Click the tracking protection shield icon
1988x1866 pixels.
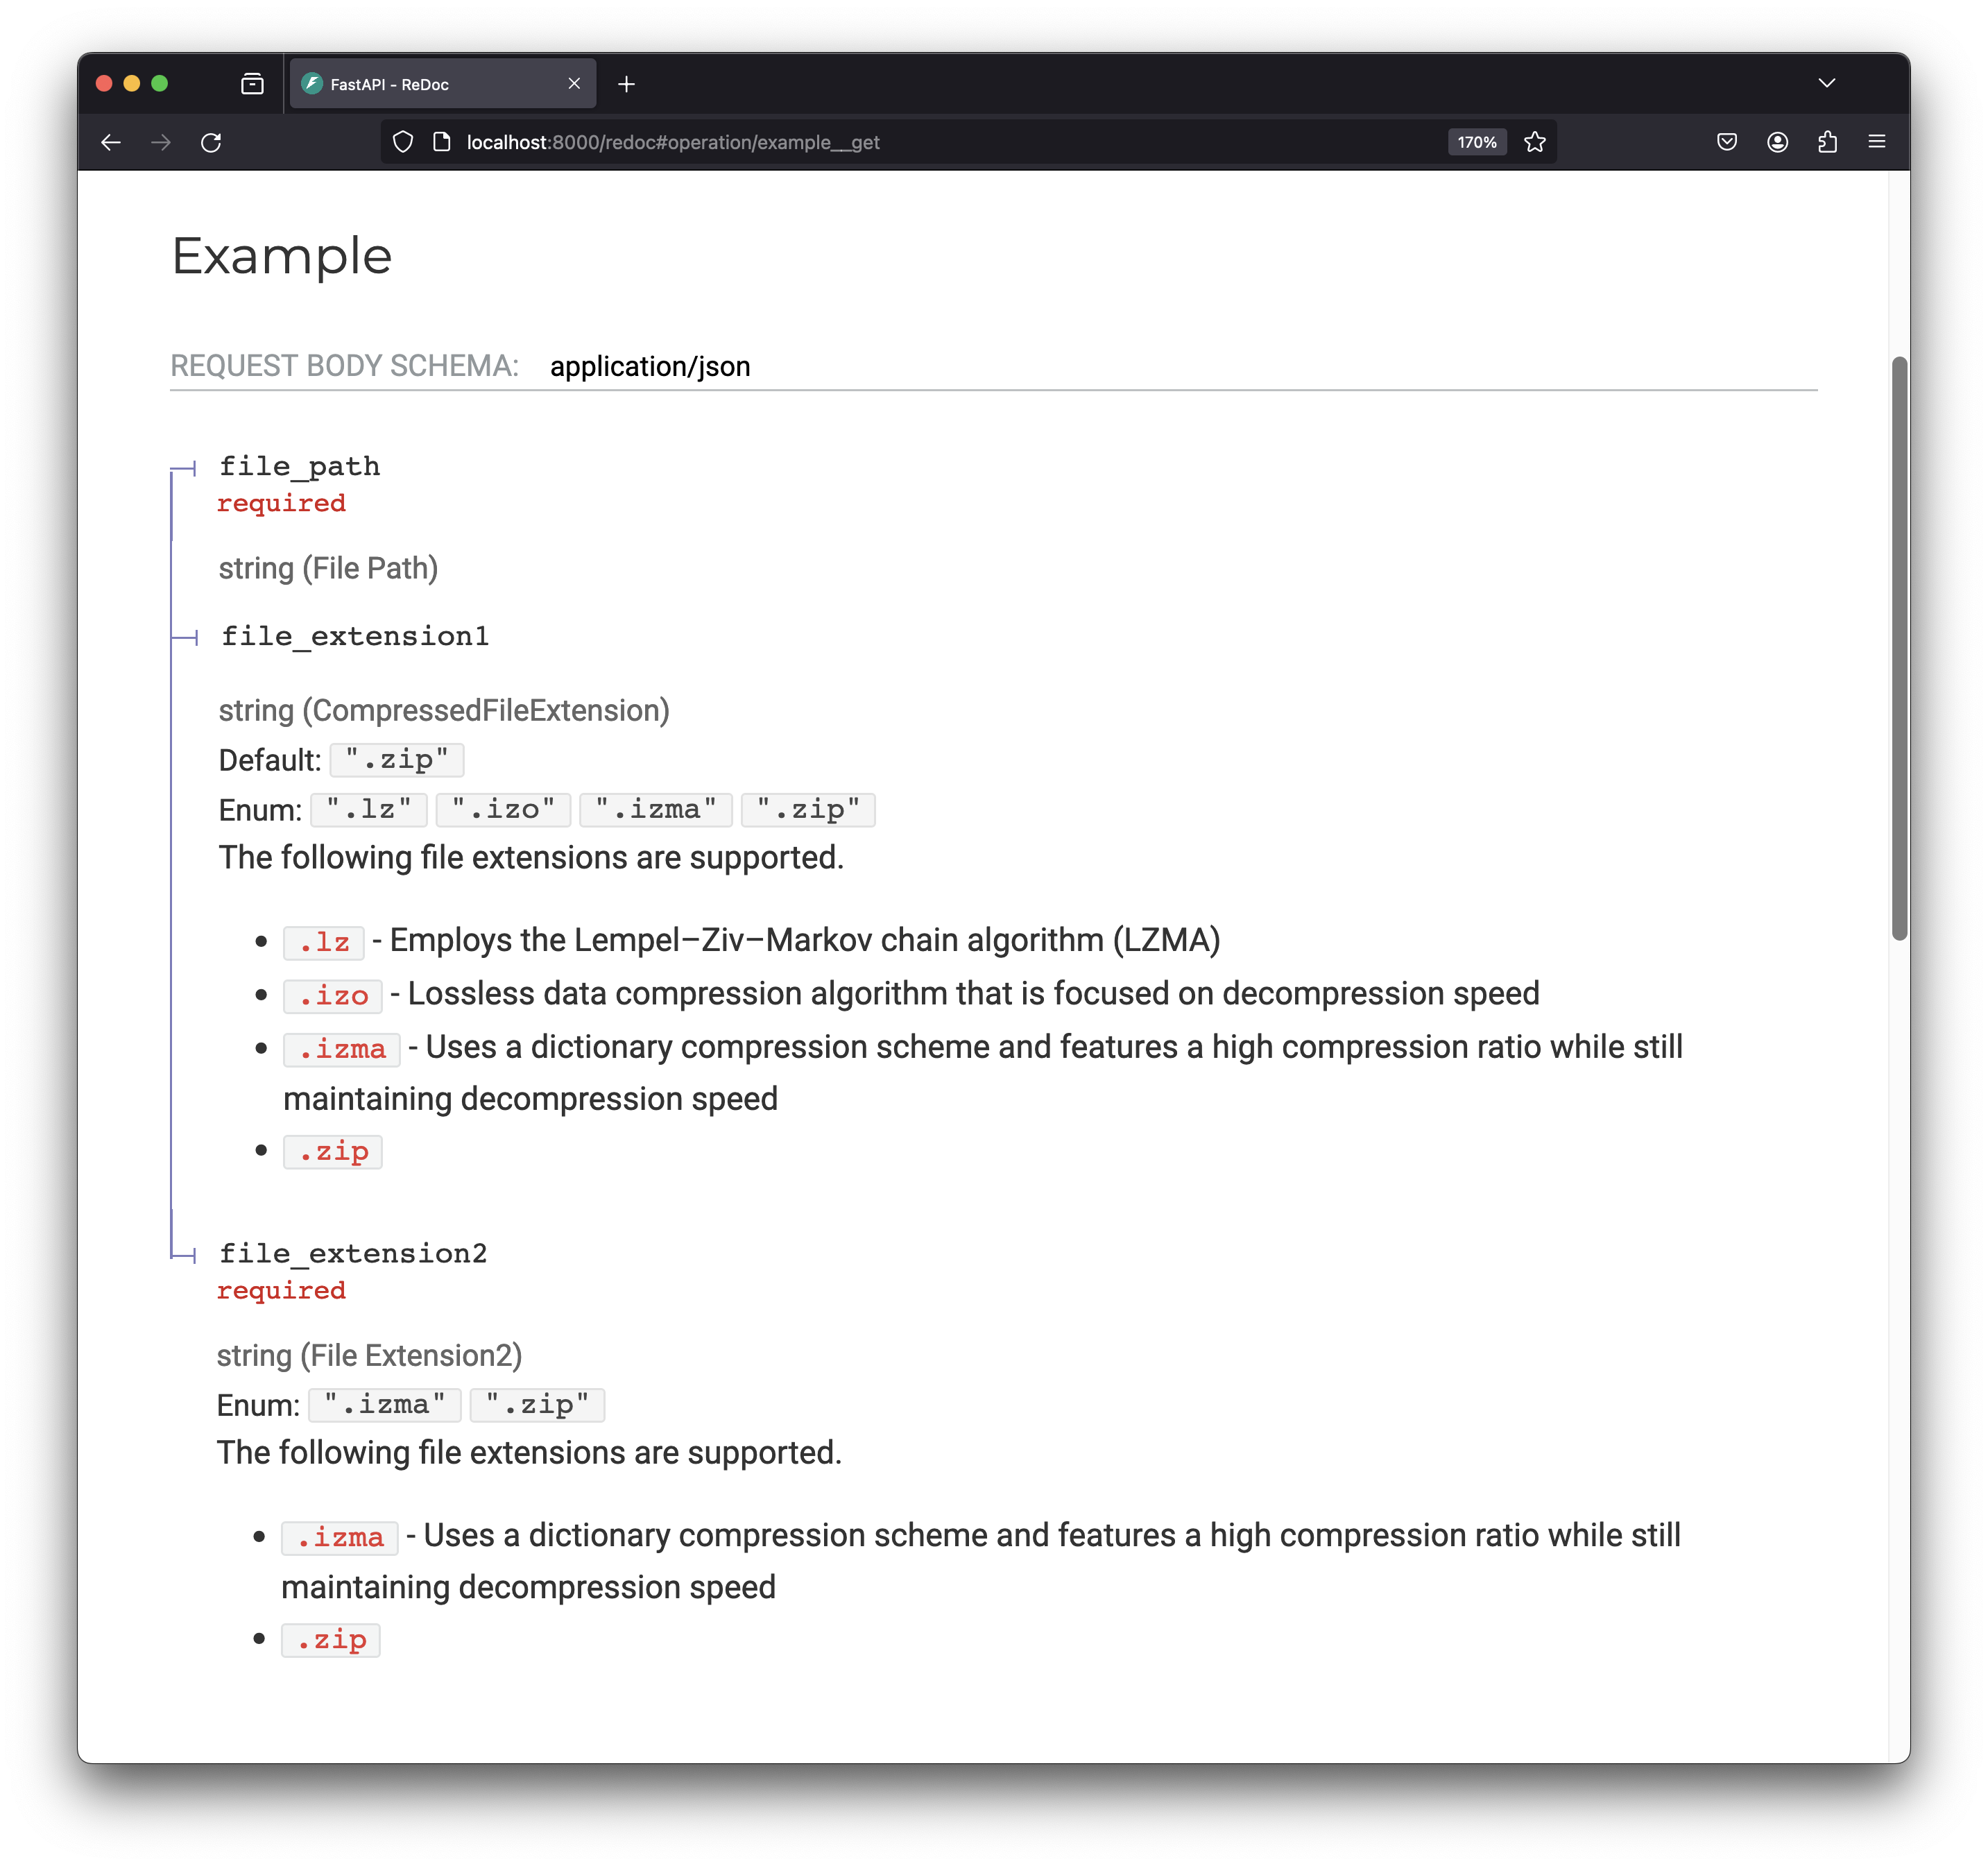click(403, 143)
